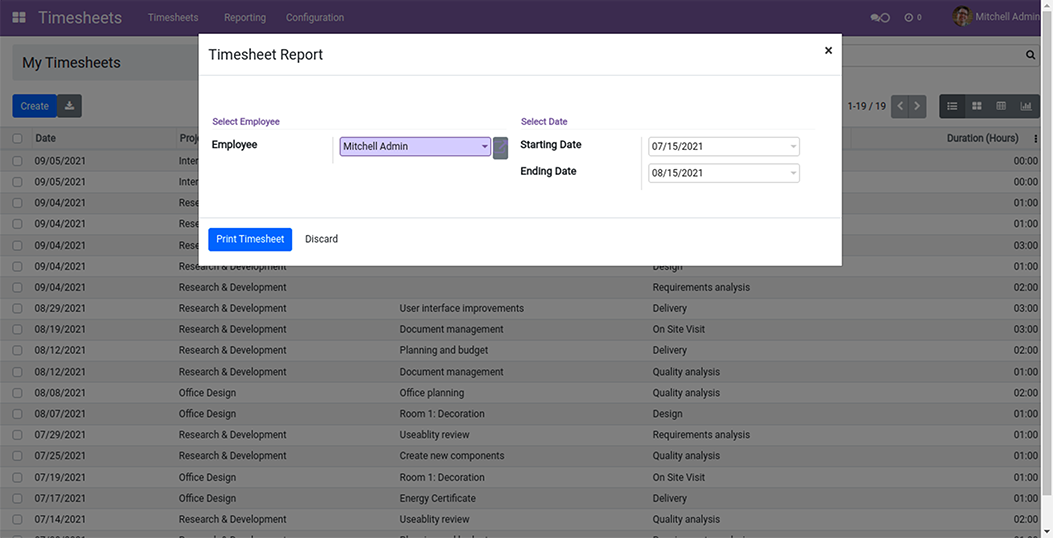Check the 07/25/2021 row checkbox
1053x538 pixels.
17,456
